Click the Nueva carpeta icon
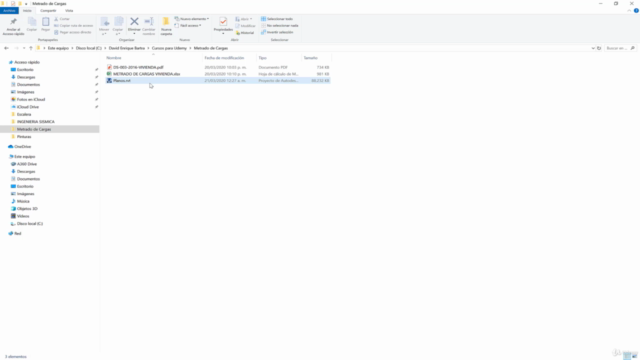 pos(166,22)
